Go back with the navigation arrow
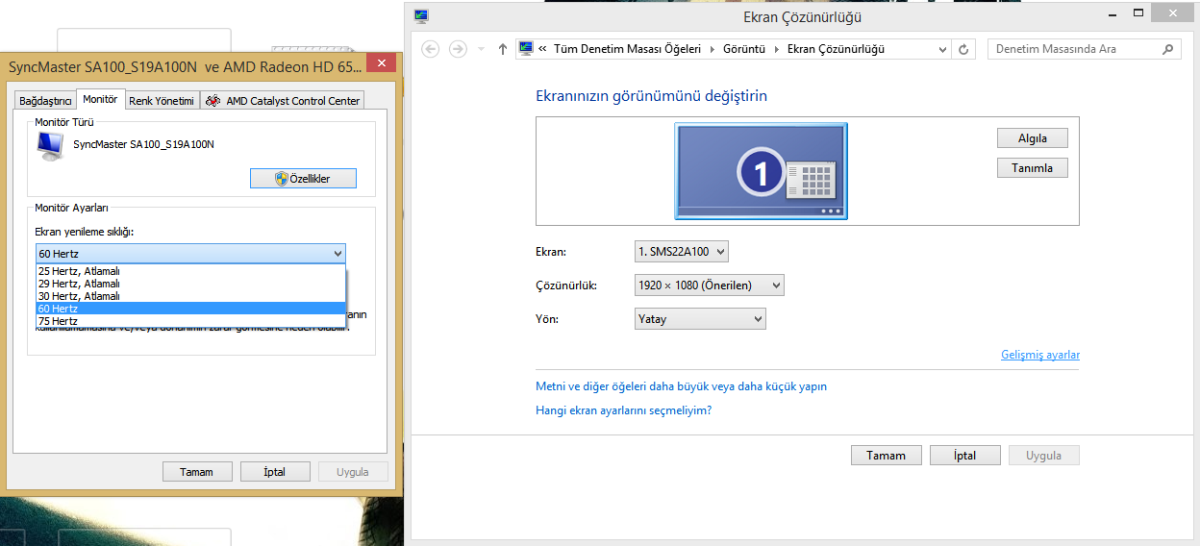 click(x=431, y=49)
